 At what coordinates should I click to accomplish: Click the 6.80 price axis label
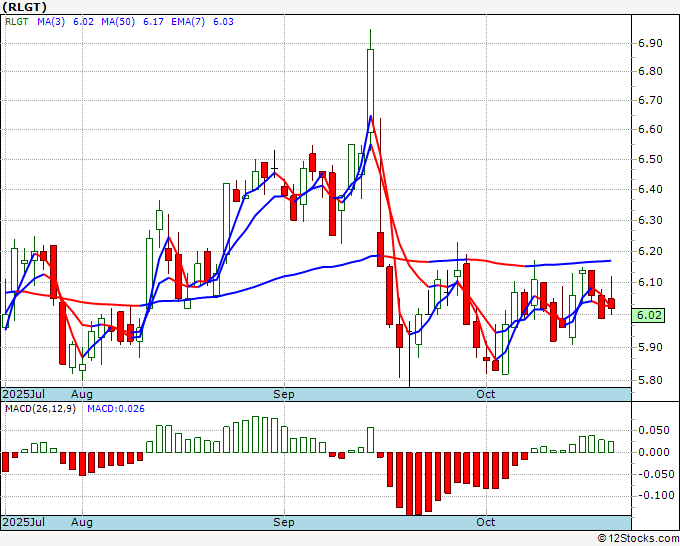pos(650,71)
